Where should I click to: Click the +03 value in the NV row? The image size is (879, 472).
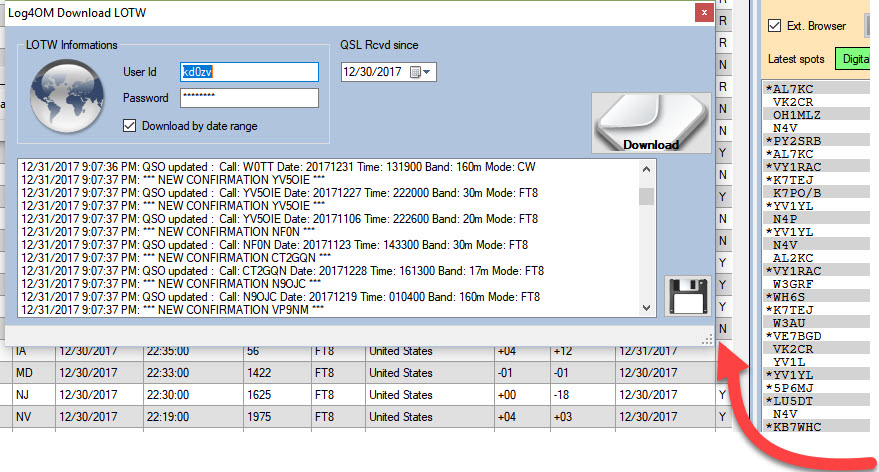[563, 417]
